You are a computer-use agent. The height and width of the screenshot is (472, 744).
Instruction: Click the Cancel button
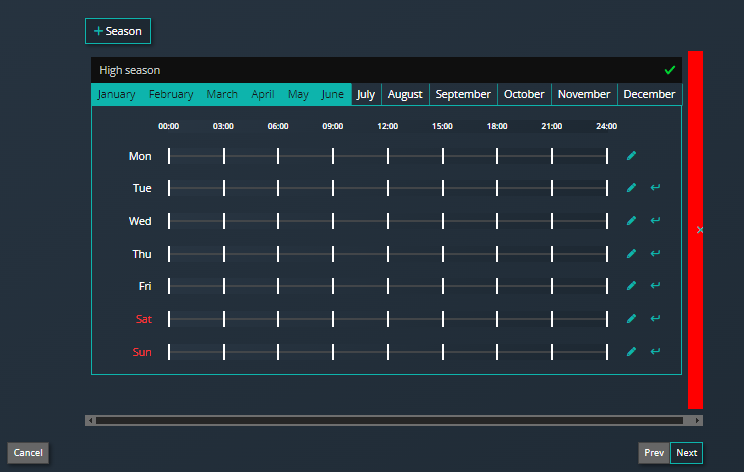pyautogui.click(x=28, y=453)
